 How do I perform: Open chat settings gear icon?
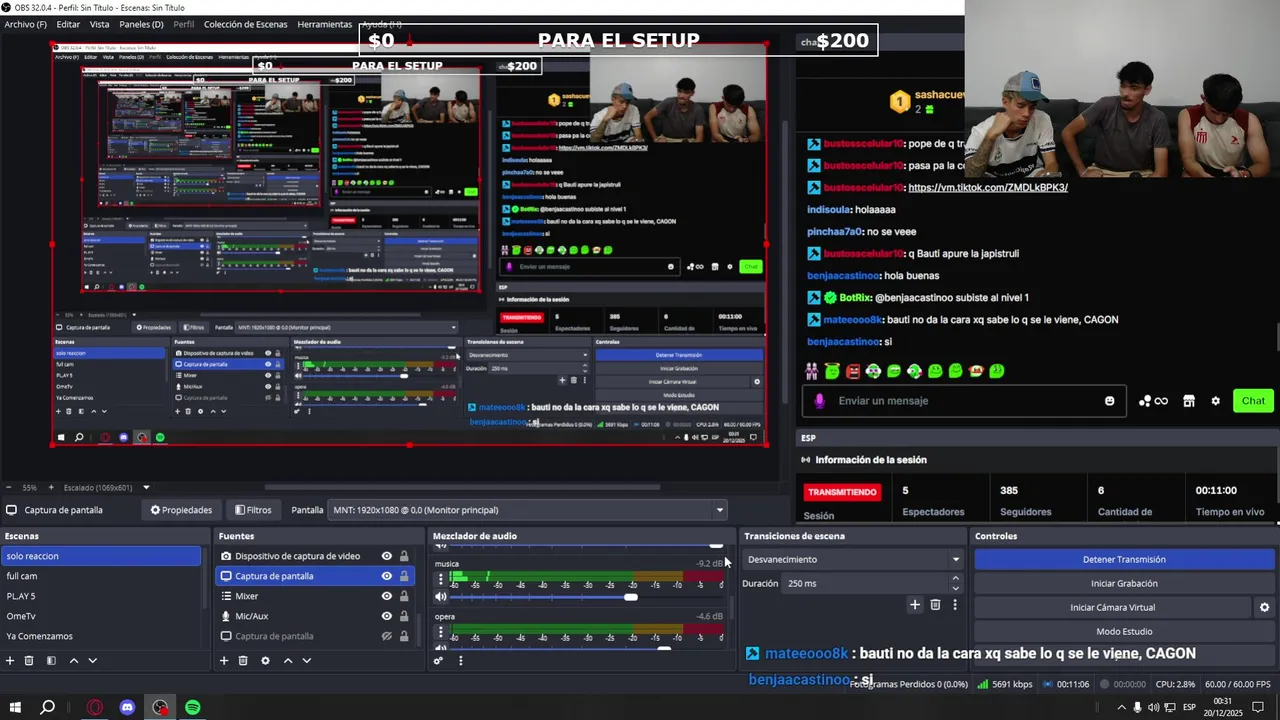point(1215,401)
